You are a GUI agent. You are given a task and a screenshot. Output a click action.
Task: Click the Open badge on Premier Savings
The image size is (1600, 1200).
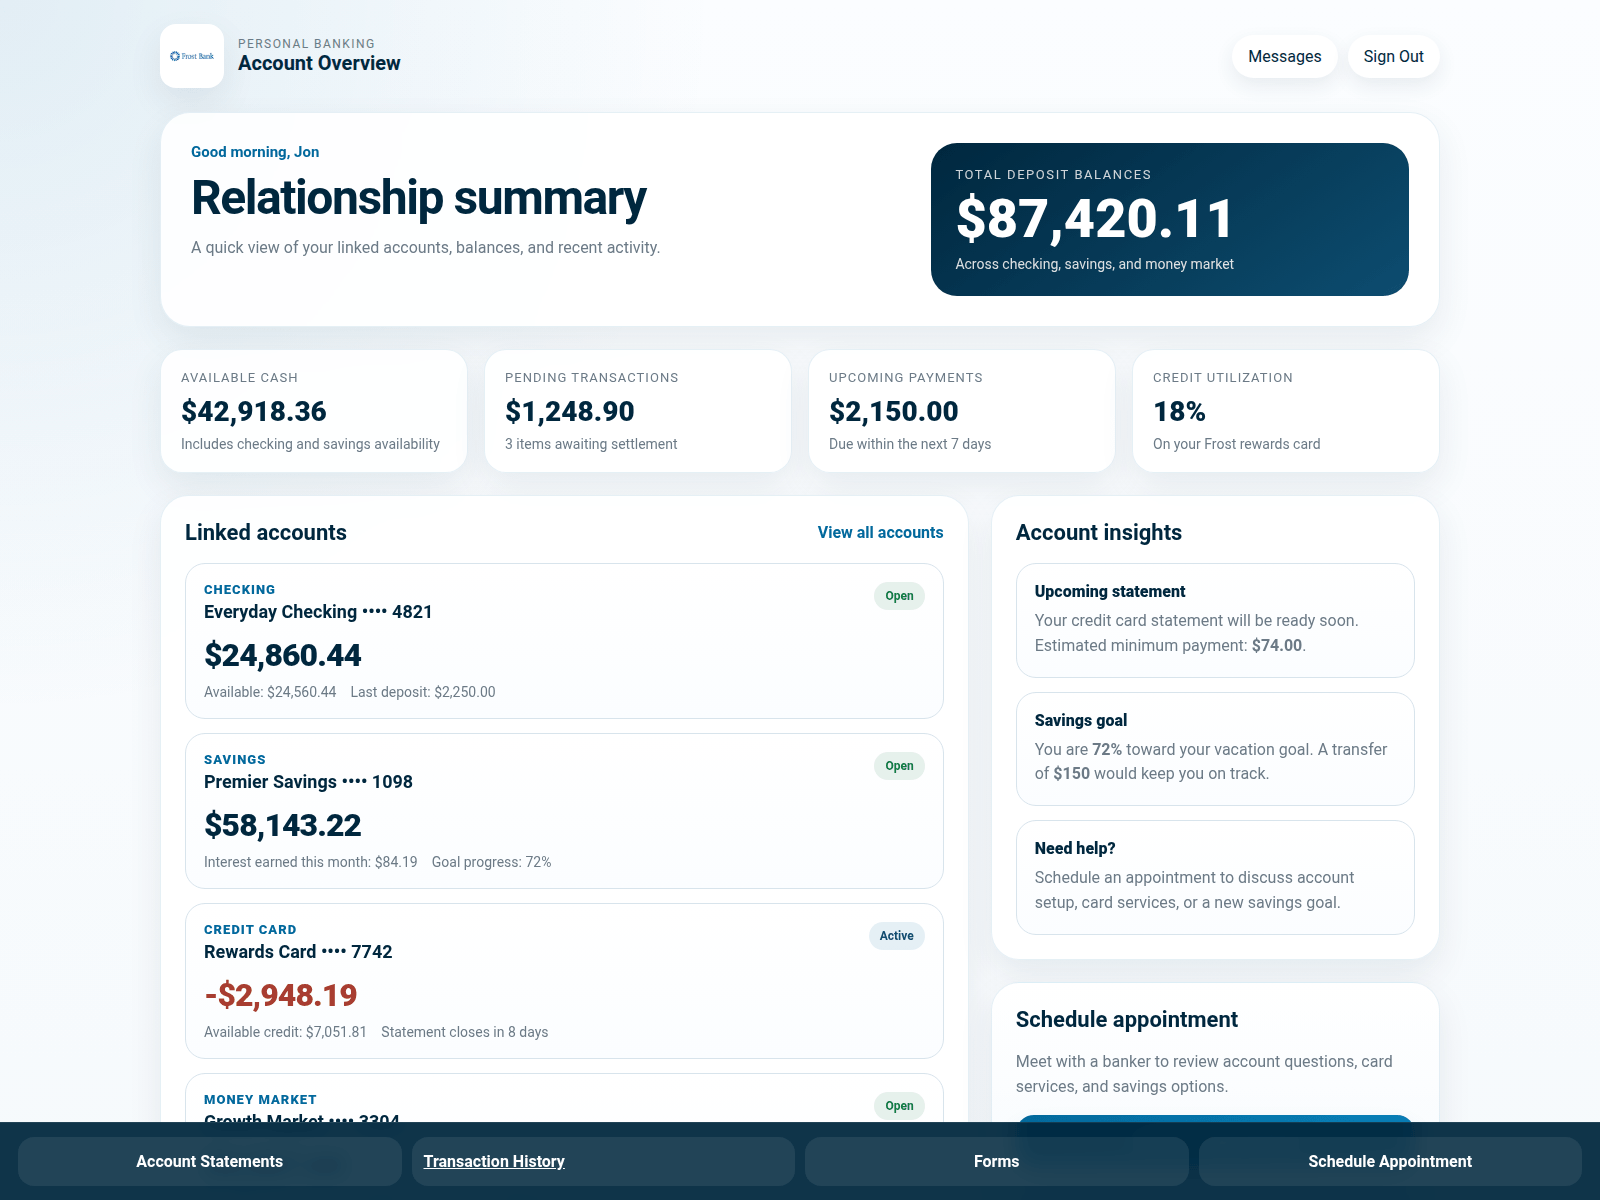tap(899, 766)
